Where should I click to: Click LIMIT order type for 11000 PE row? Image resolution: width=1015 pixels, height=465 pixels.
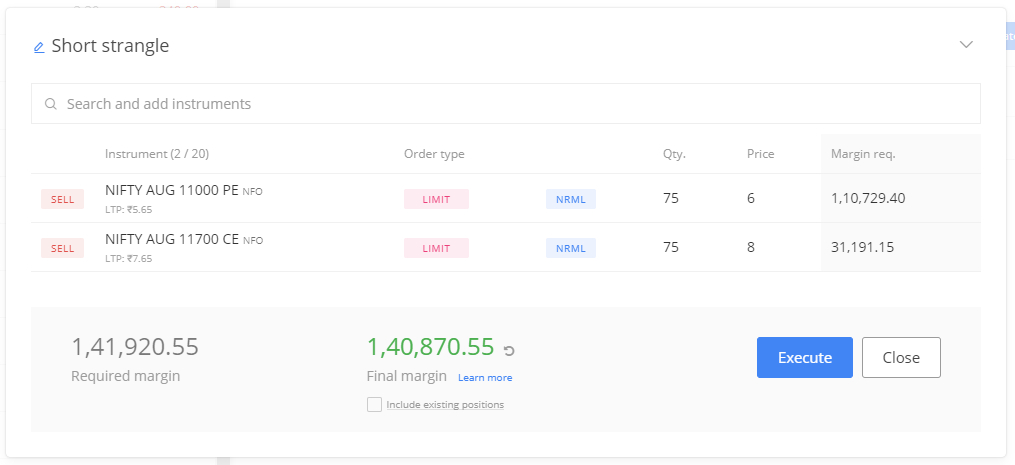[x=436, y=199]
